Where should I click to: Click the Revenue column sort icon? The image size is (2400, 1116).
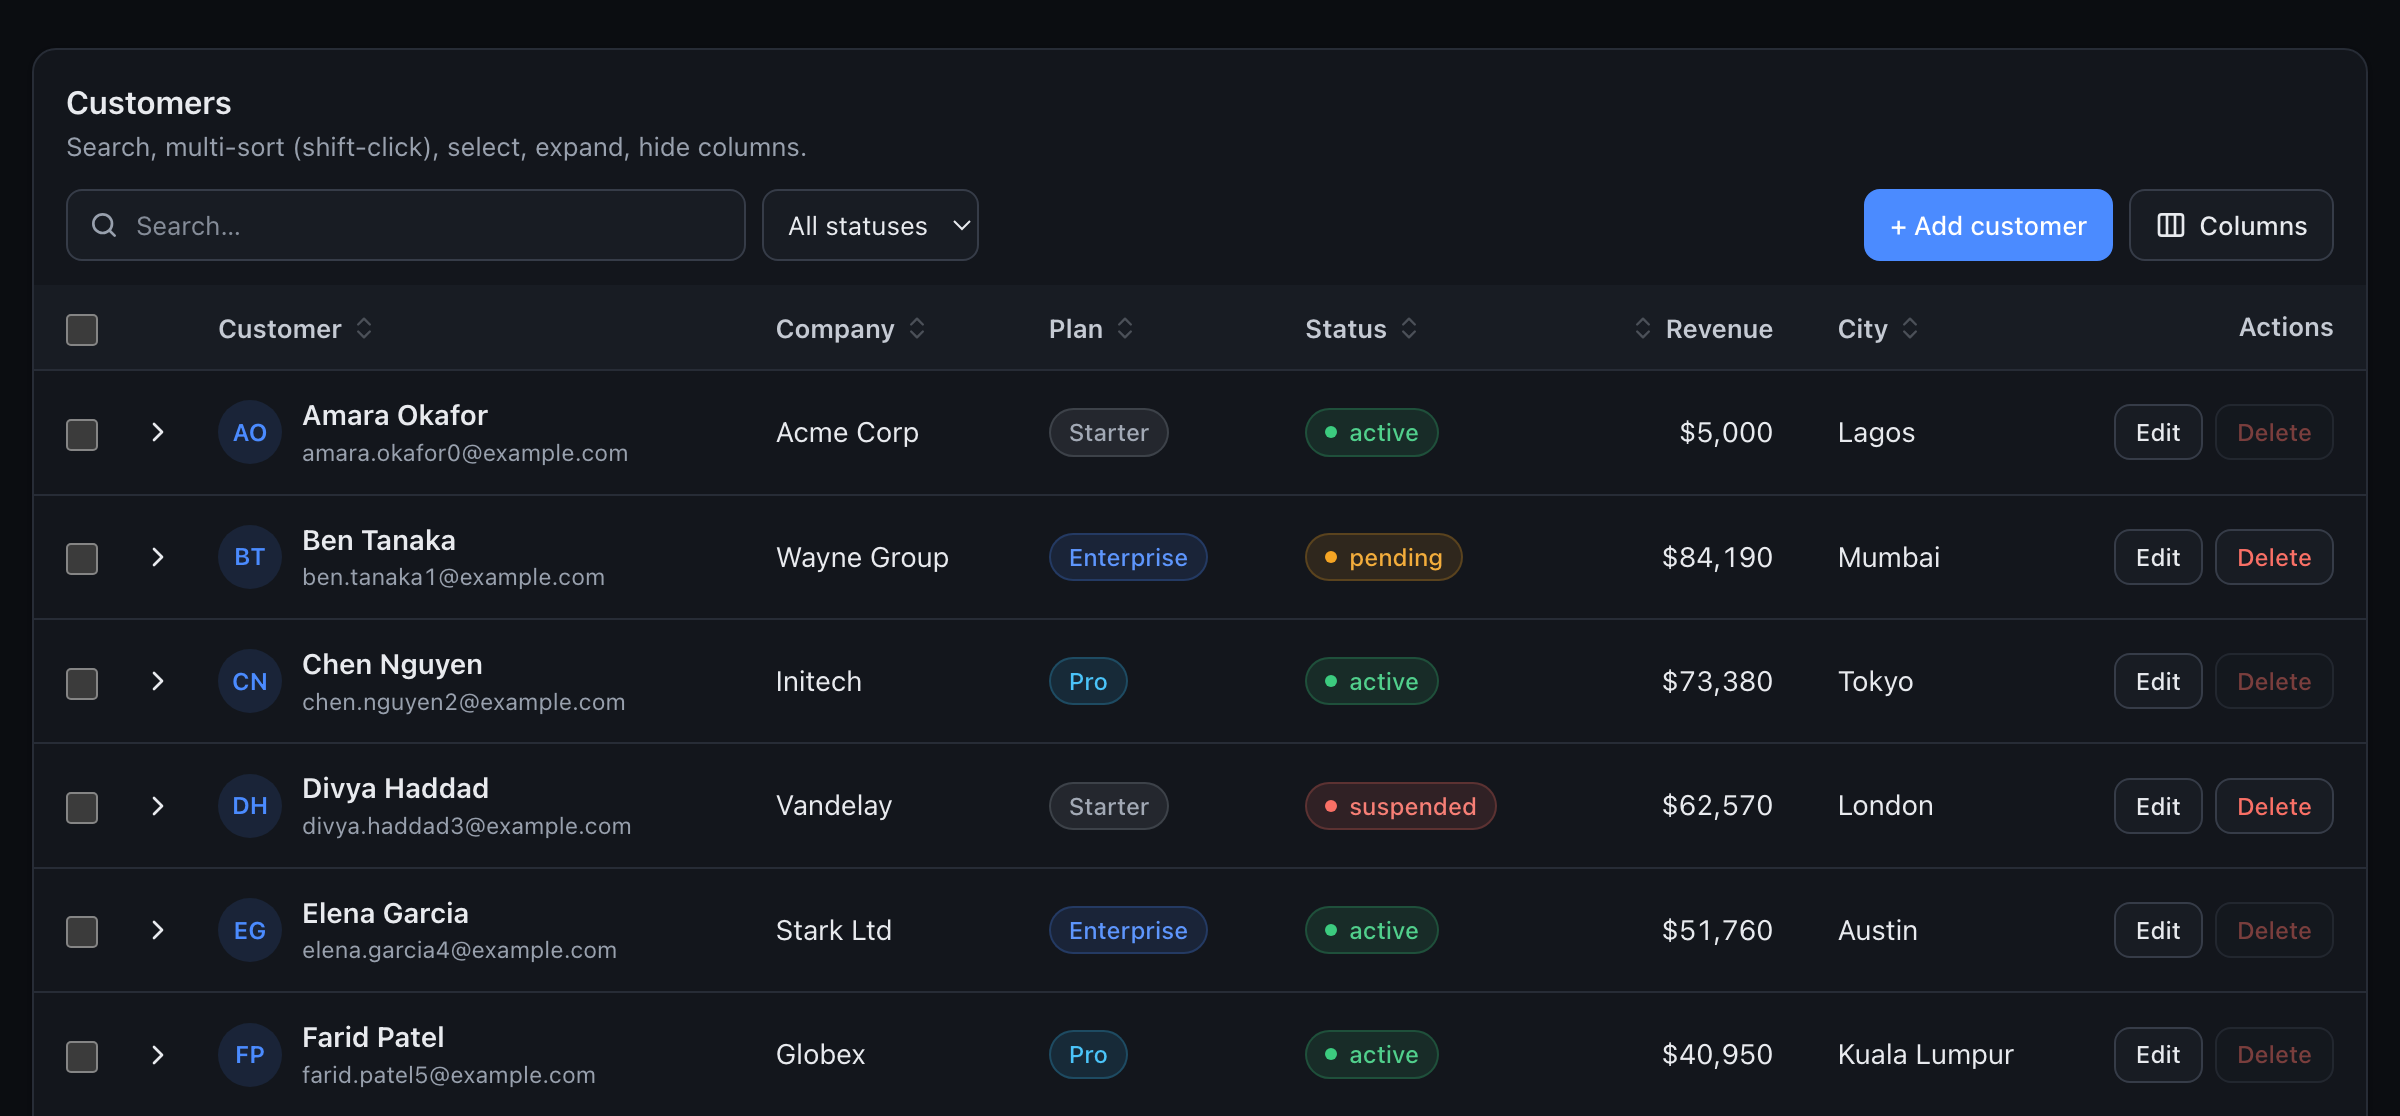1643,328
